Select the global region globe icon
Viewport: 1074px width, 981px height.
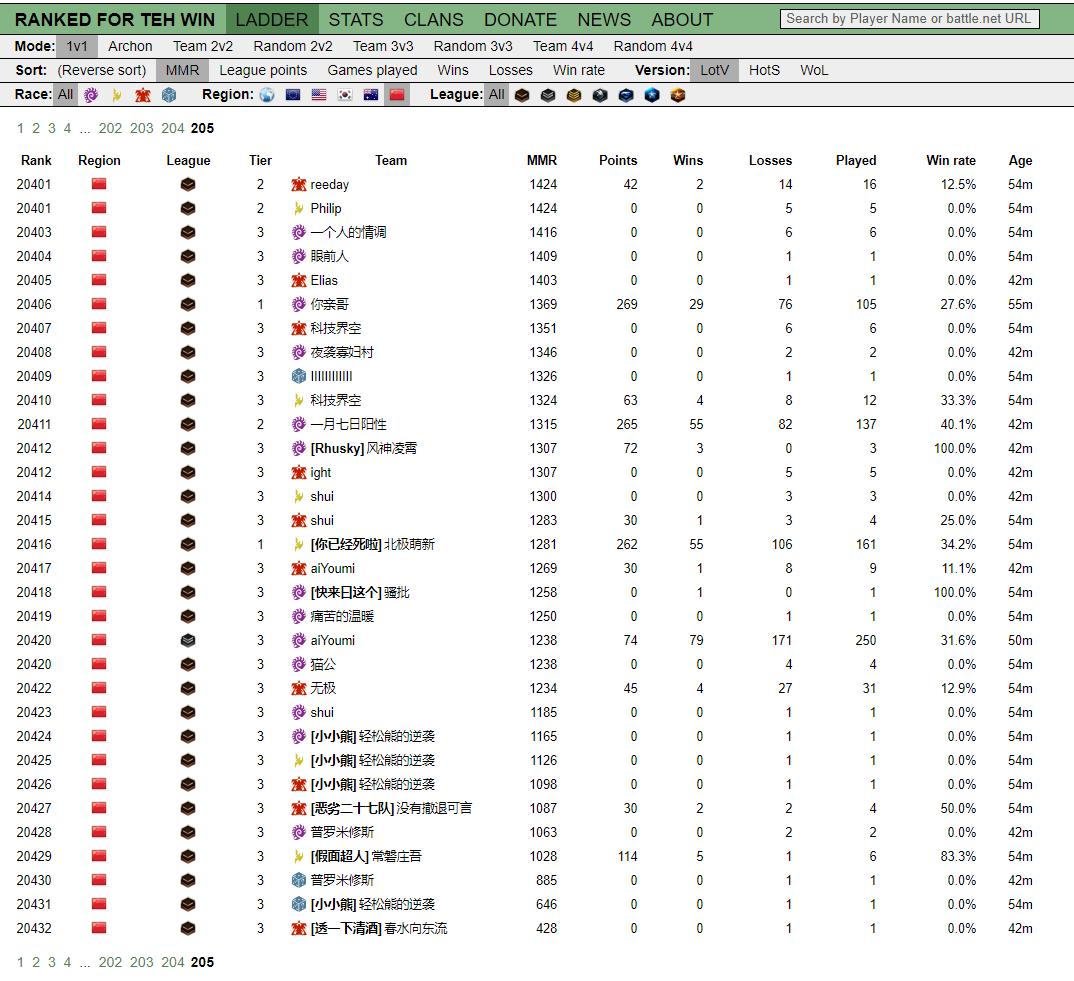267,95
